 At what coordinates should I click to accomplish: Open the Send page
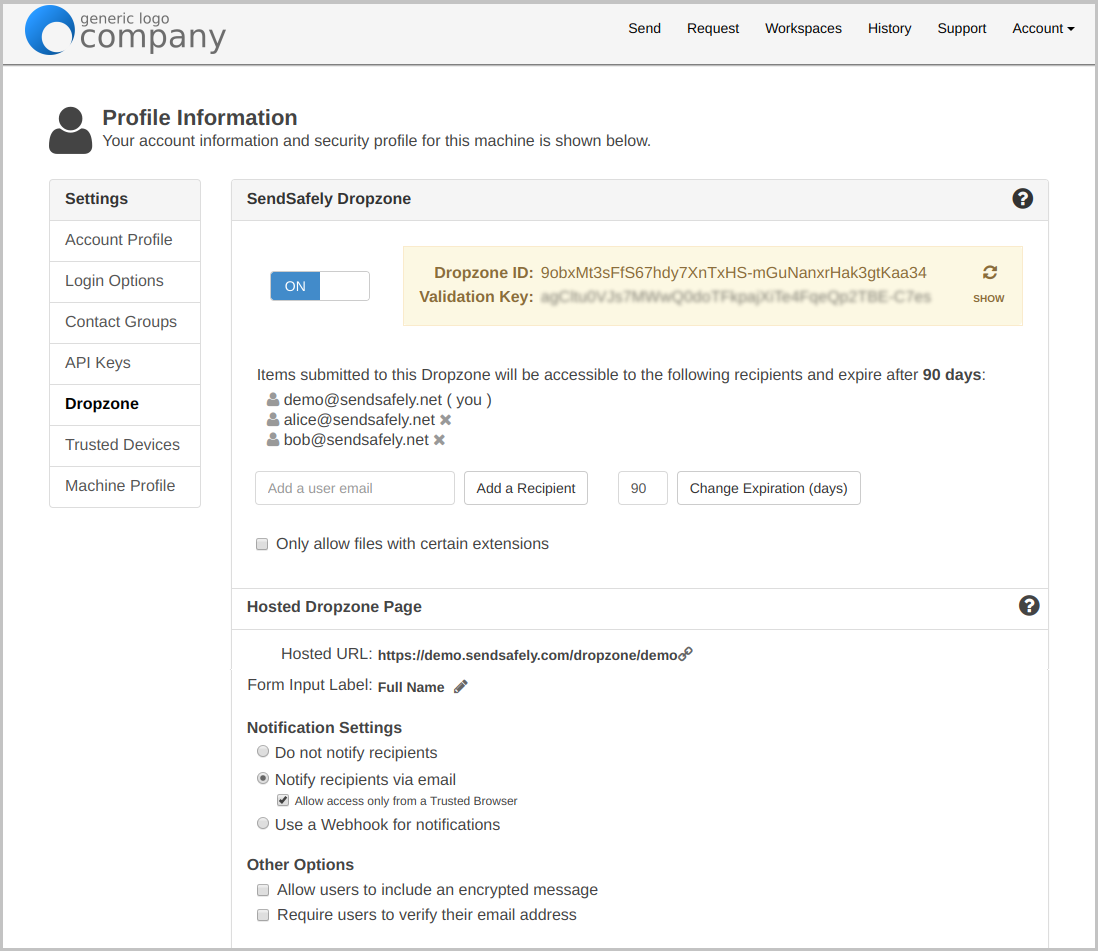pyautogui.click(x=644, y=29)
